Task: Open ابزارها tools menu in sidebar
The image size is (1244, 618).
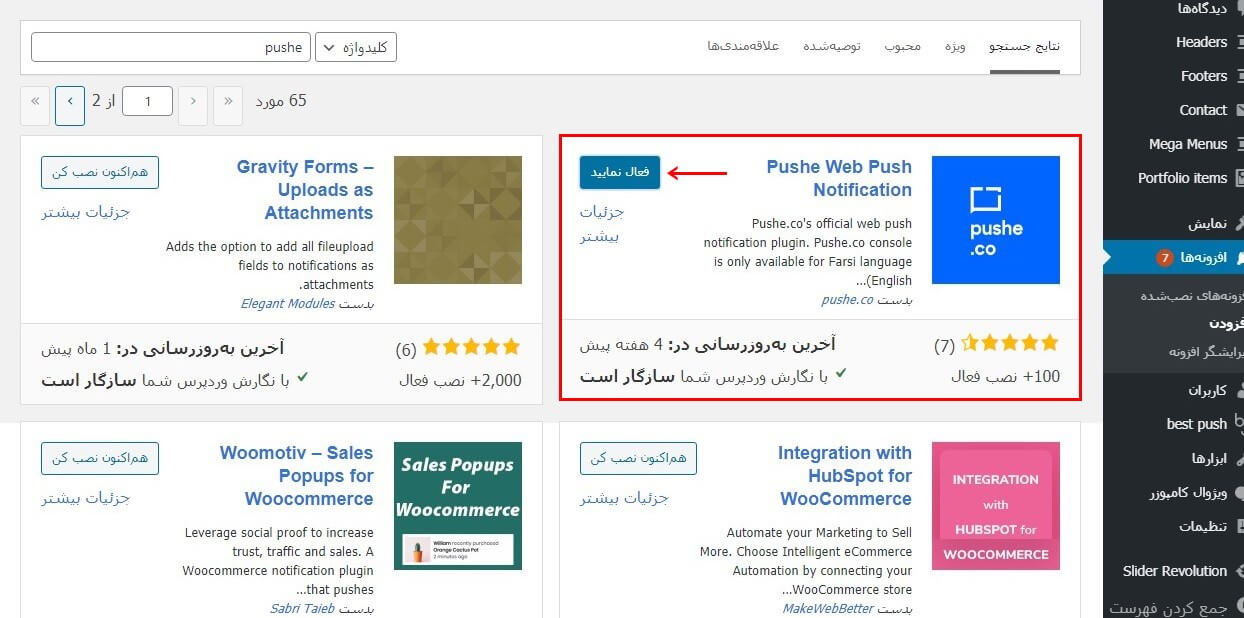Action: (1208, 458)
